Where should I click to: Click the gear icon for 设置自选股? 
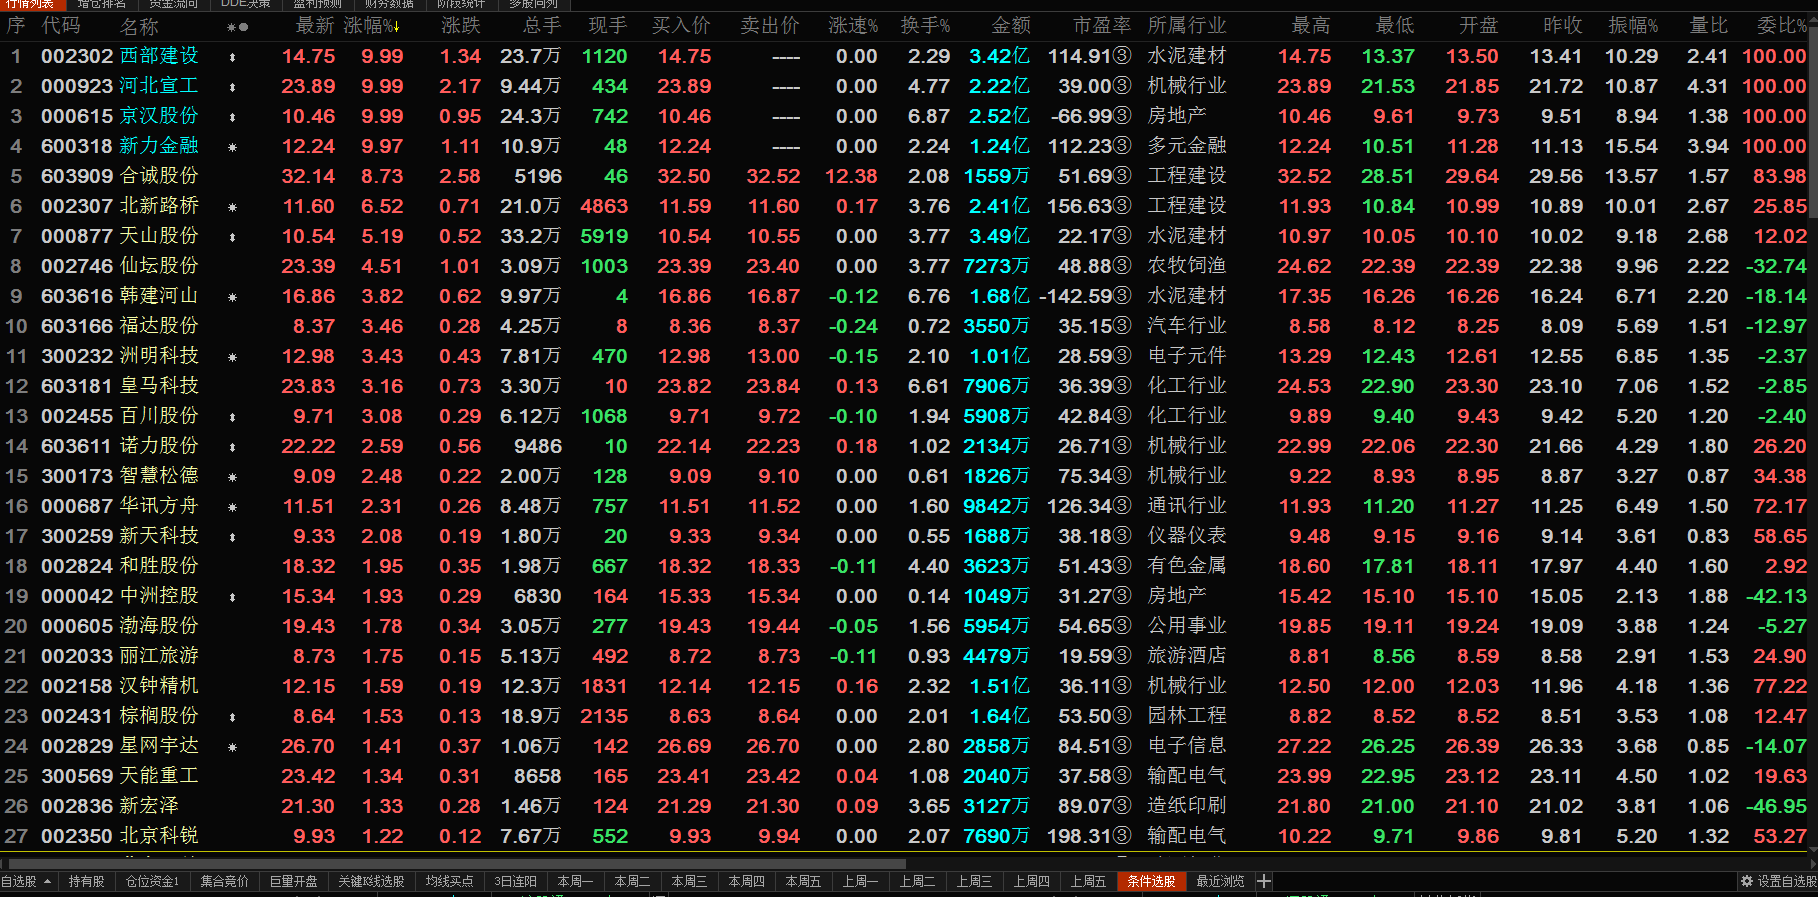click(1747, 881)
